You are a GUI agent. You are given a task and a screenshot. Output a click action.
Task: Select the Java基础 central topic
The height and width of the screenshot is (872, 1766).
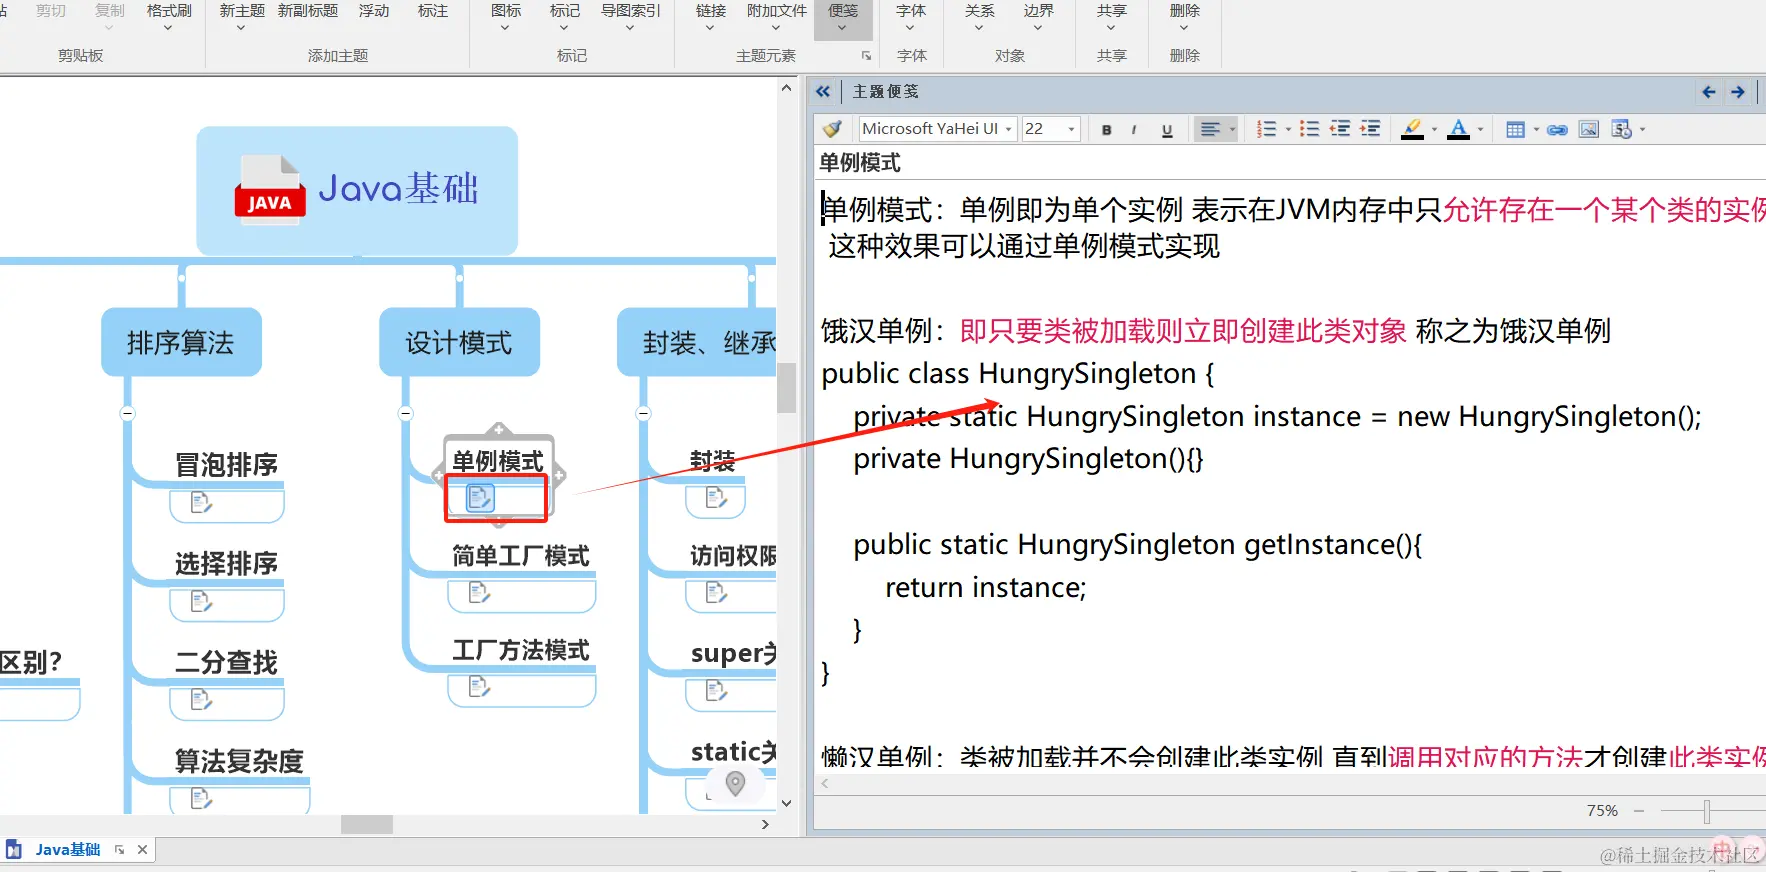357,190
